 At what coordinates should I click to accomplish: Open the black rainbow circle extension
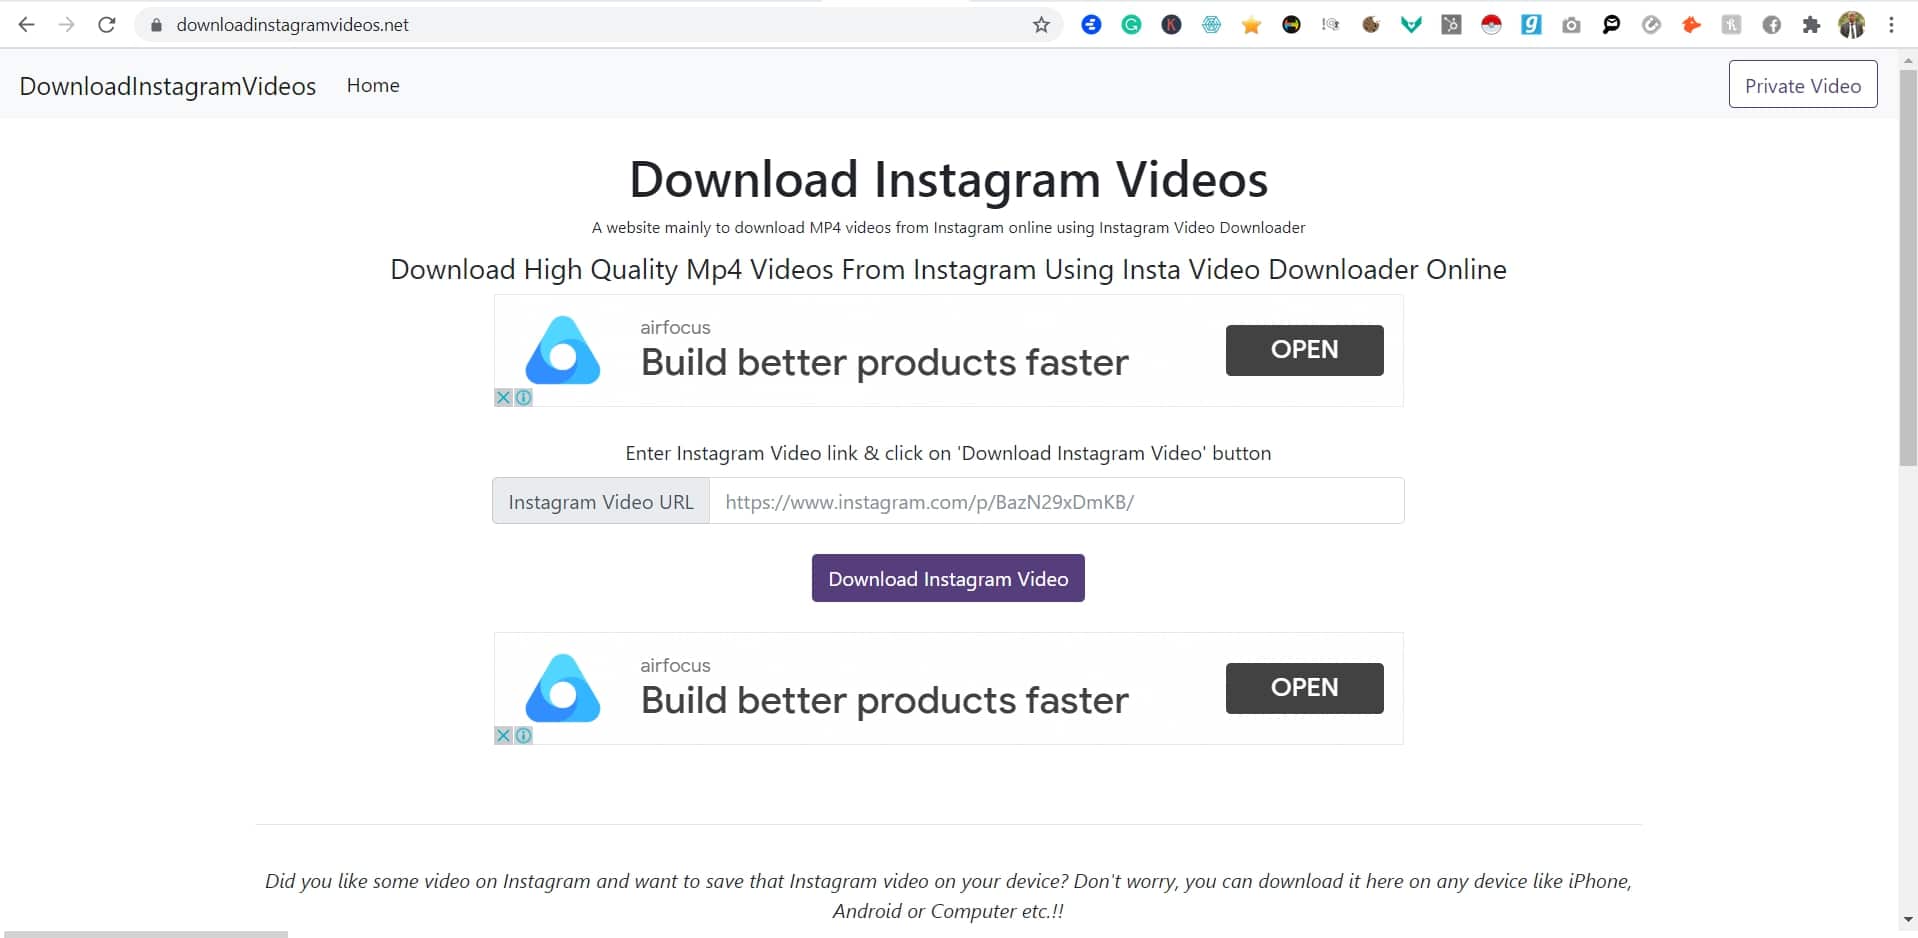click(x=1291, y=25)
